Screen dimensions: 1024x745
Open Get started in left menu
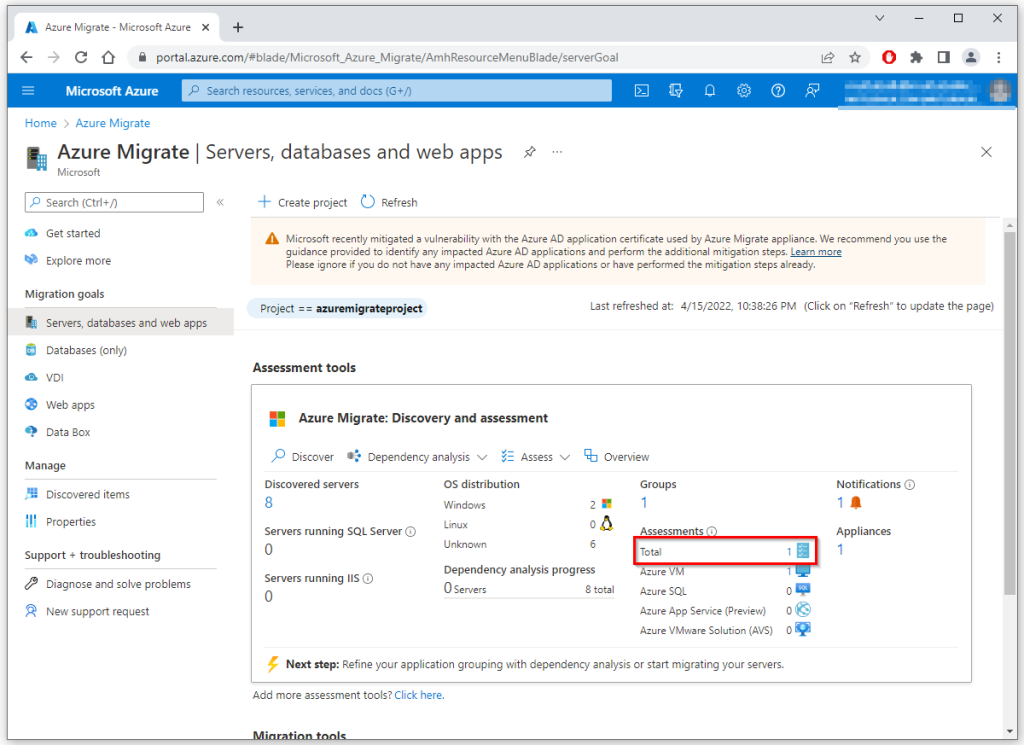73,233
